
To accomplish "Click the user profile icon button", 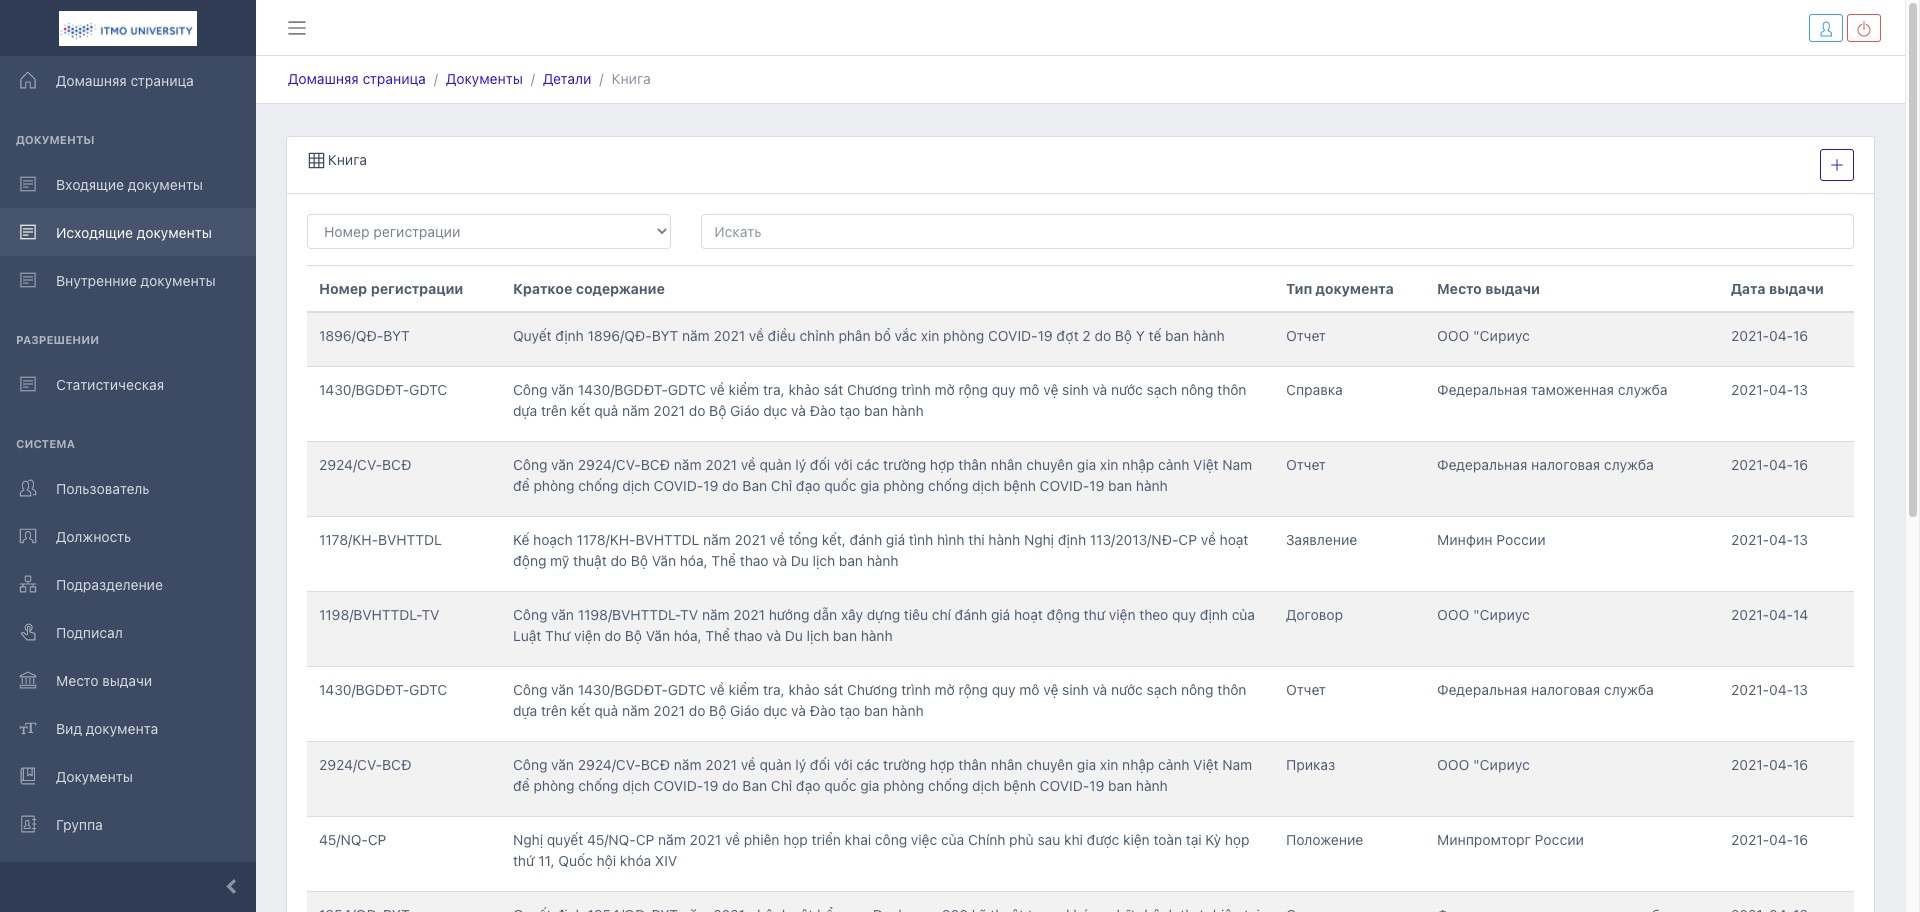I will click(x=1825, y=29).
